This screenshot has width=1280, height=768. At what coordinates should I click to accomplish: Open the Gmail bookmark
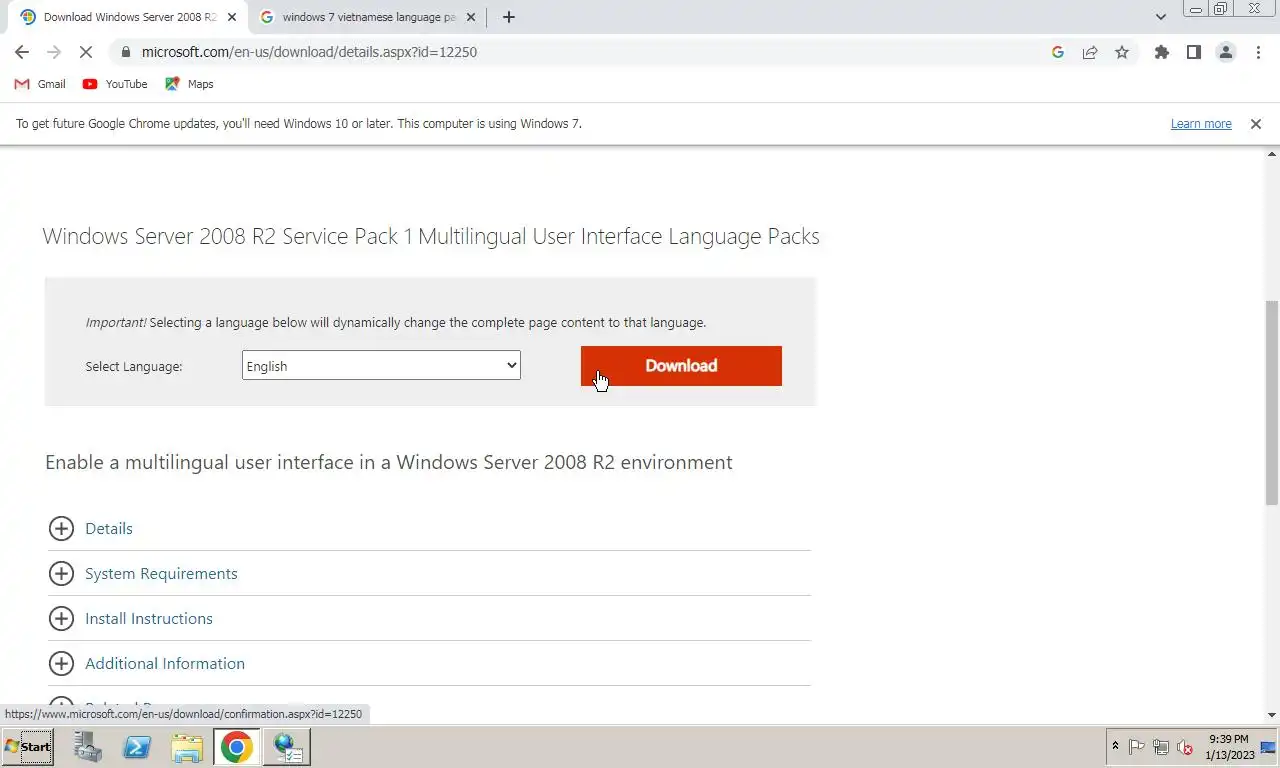(x=40, y=84)
